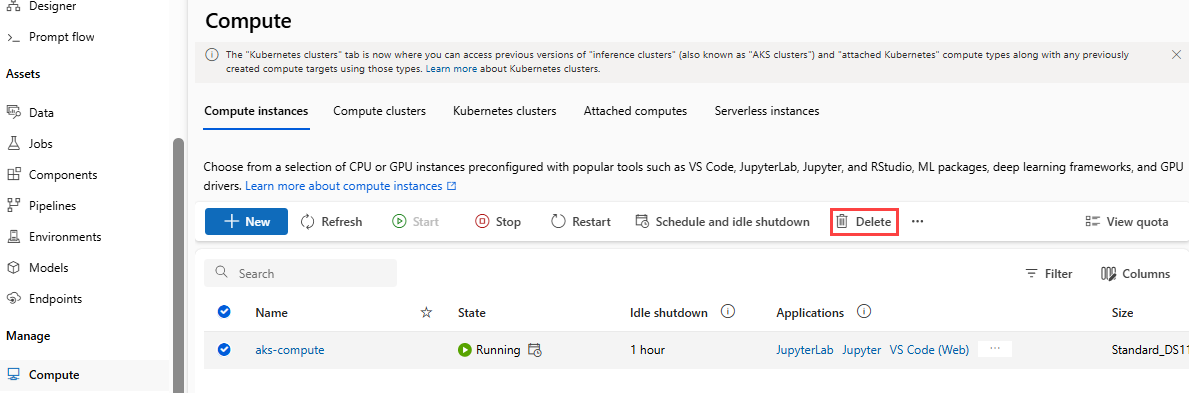This screenshot has height=393, width=1189.
Task: Open Learn more about Kubernetes clusters
Action: click(451, 68)
